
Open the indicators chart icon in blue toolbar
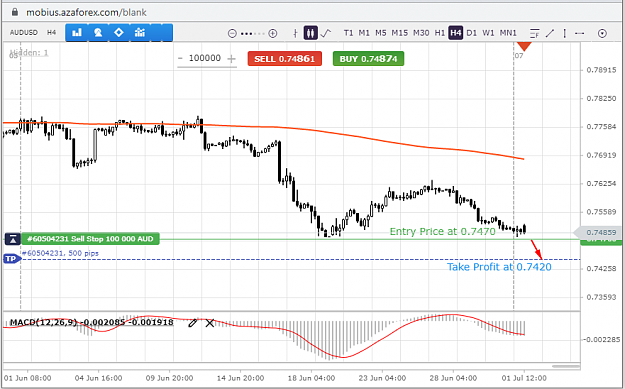coord(140,32)
